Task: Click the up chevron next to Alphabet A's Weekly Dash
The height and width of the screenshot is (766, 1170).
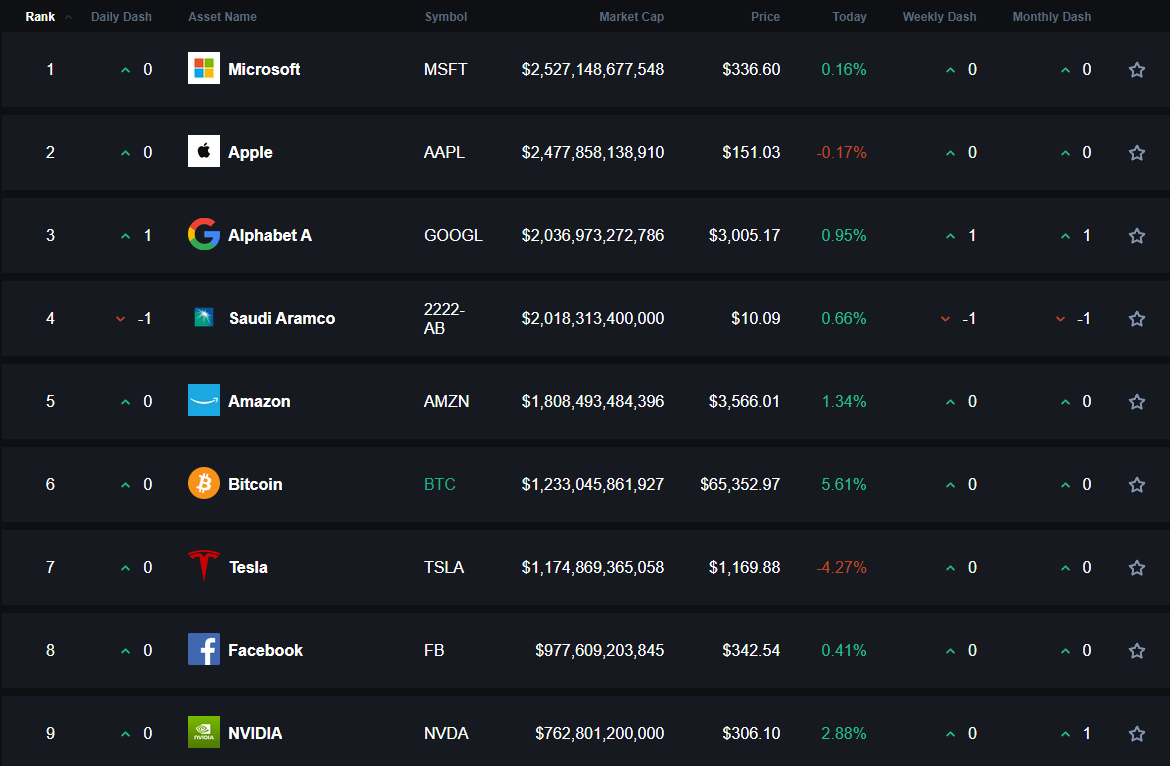Action: (950, 235)
